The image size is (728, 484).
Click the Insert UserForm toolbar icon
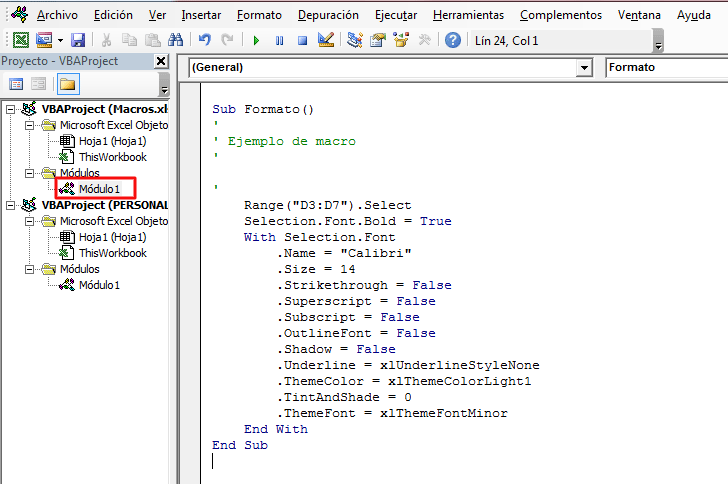click(44, 40)
